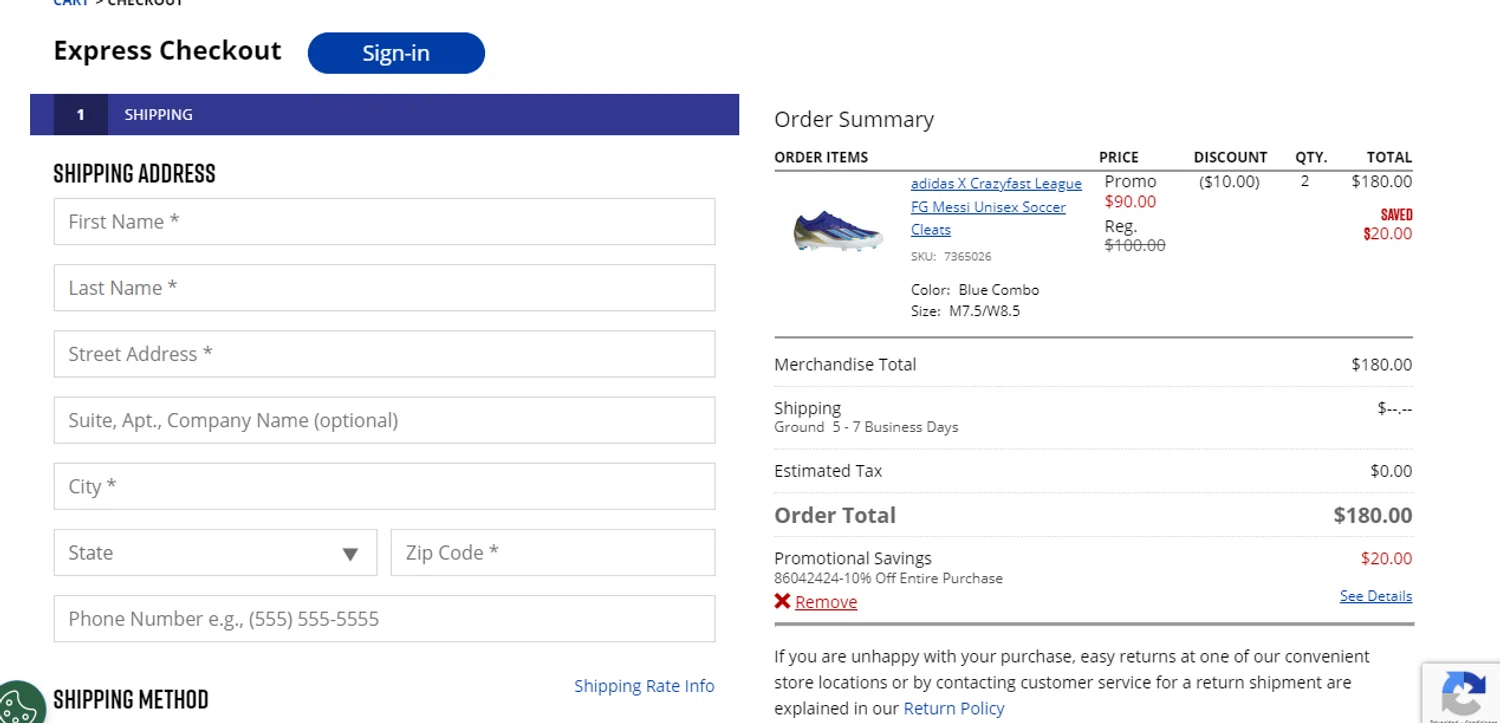Click Remove promotional code link

tap(826, 602)
